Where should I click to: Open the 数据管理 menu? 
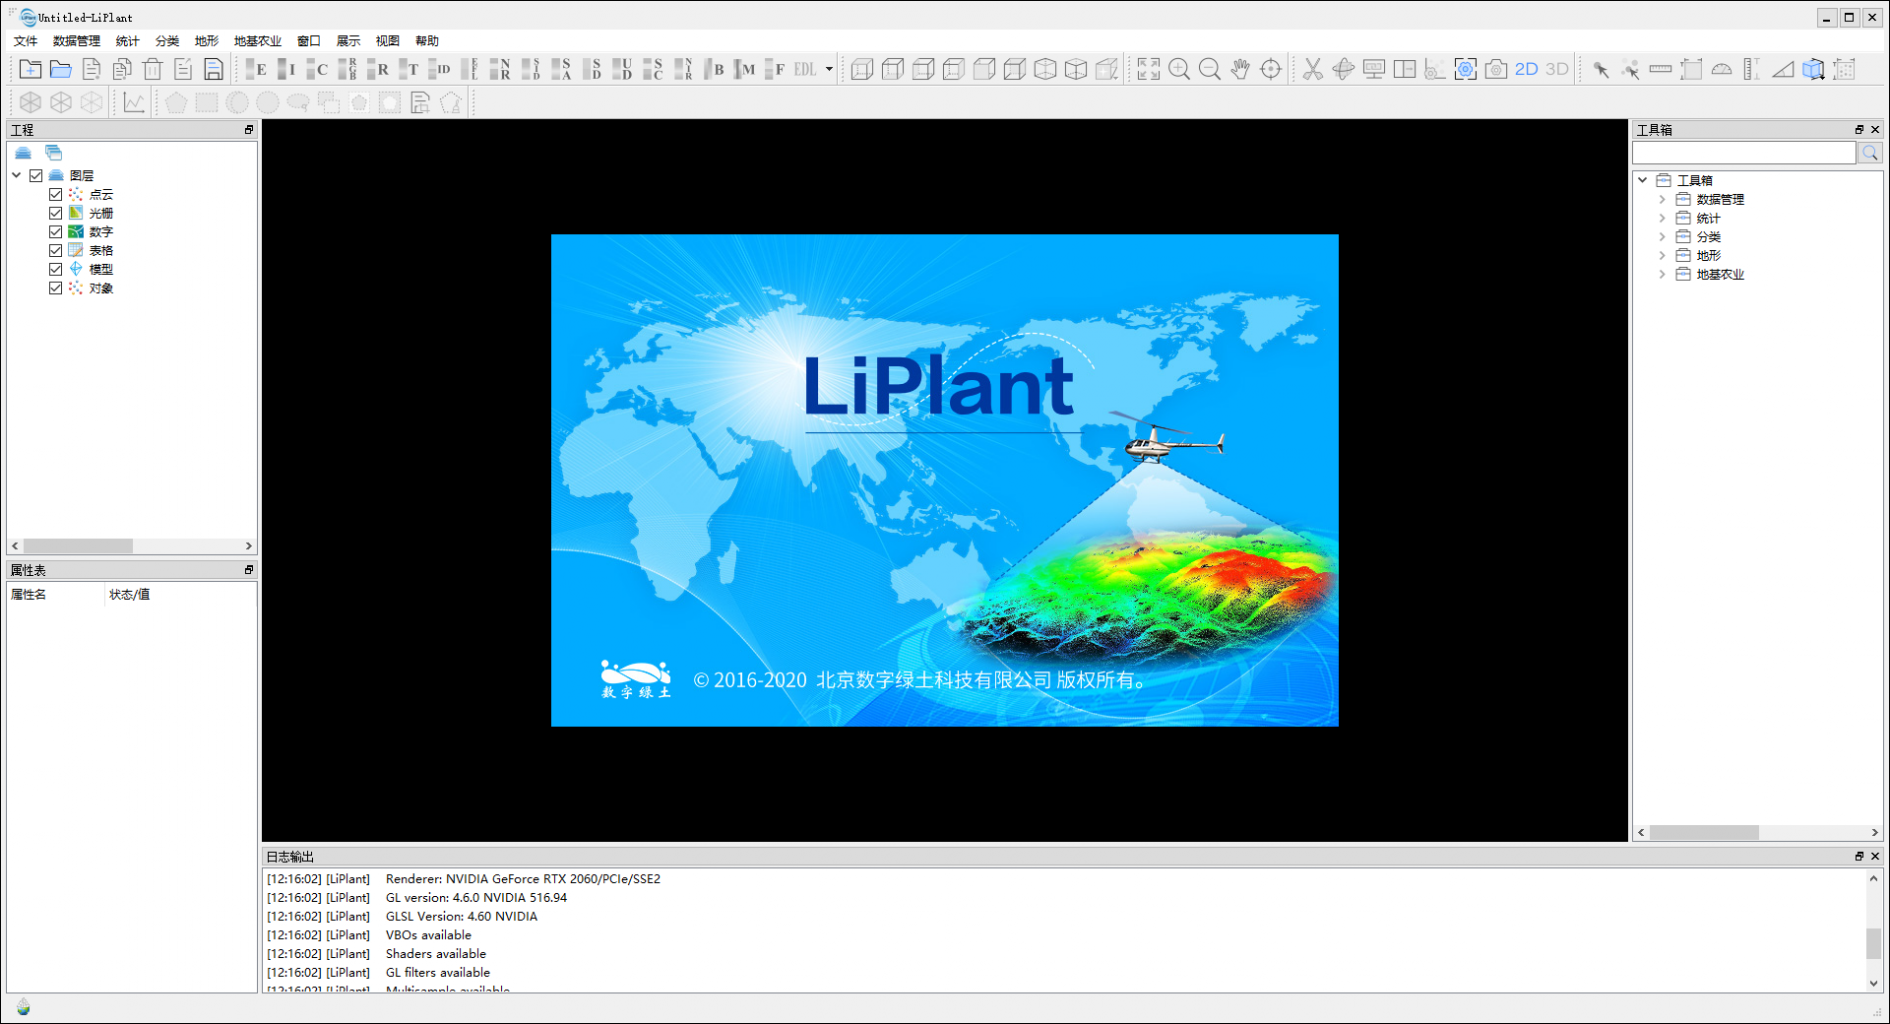pos(77,41)
